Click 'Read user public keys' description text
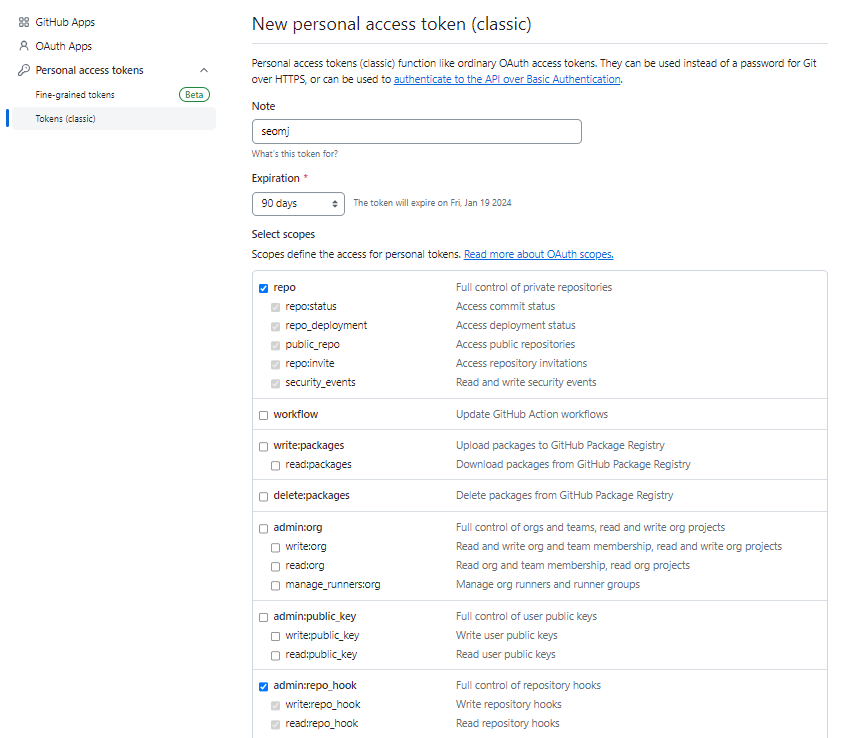Screen dimensions: 846x738 click(x=506, y=654)
